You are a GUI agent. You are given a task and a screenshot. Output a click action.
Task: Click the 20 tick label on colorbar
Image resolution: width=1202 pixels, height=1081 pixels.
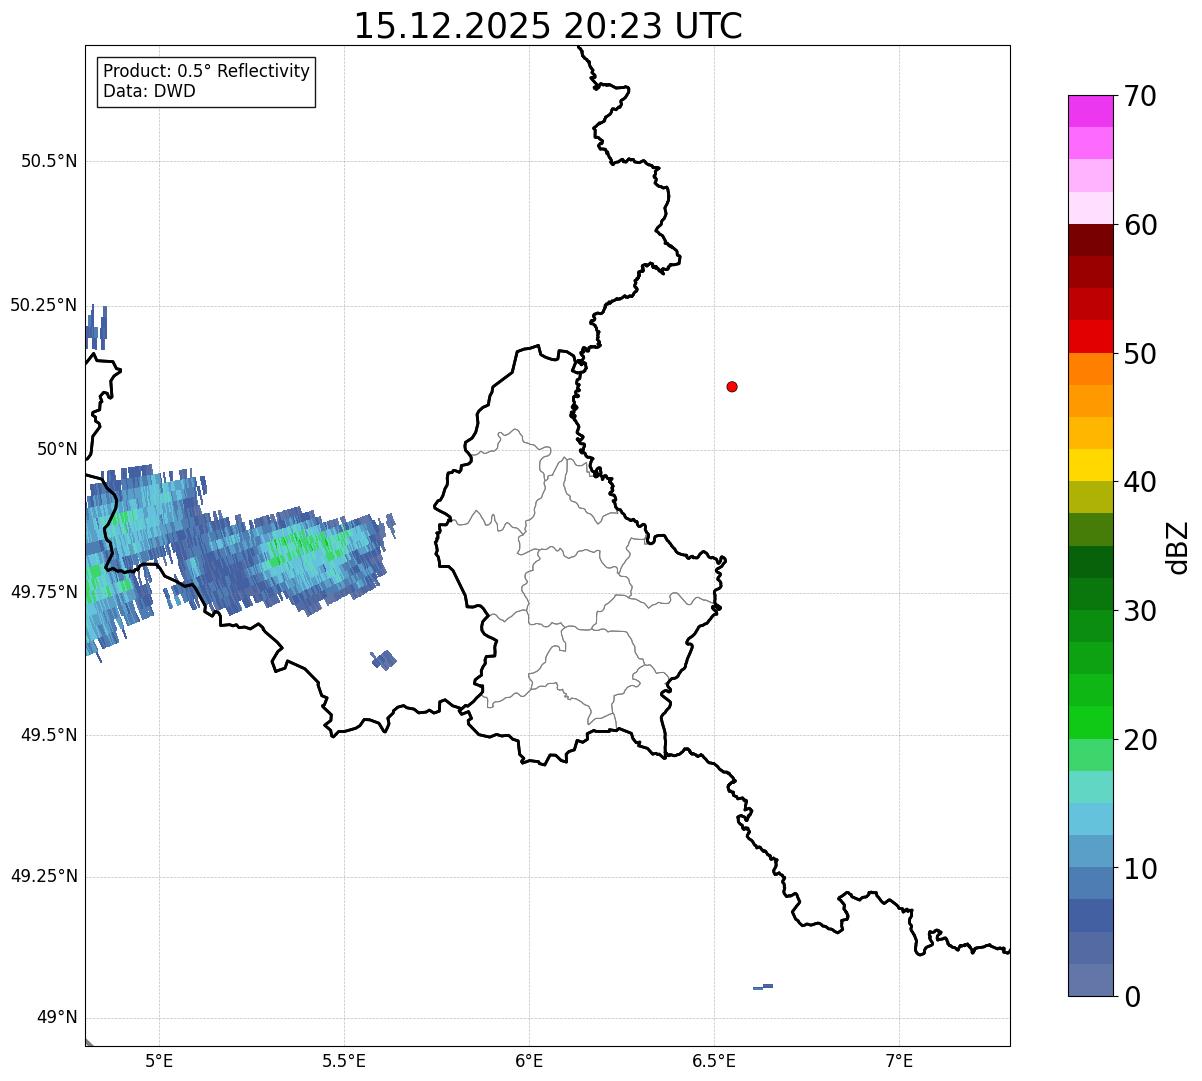[1140, 740]
